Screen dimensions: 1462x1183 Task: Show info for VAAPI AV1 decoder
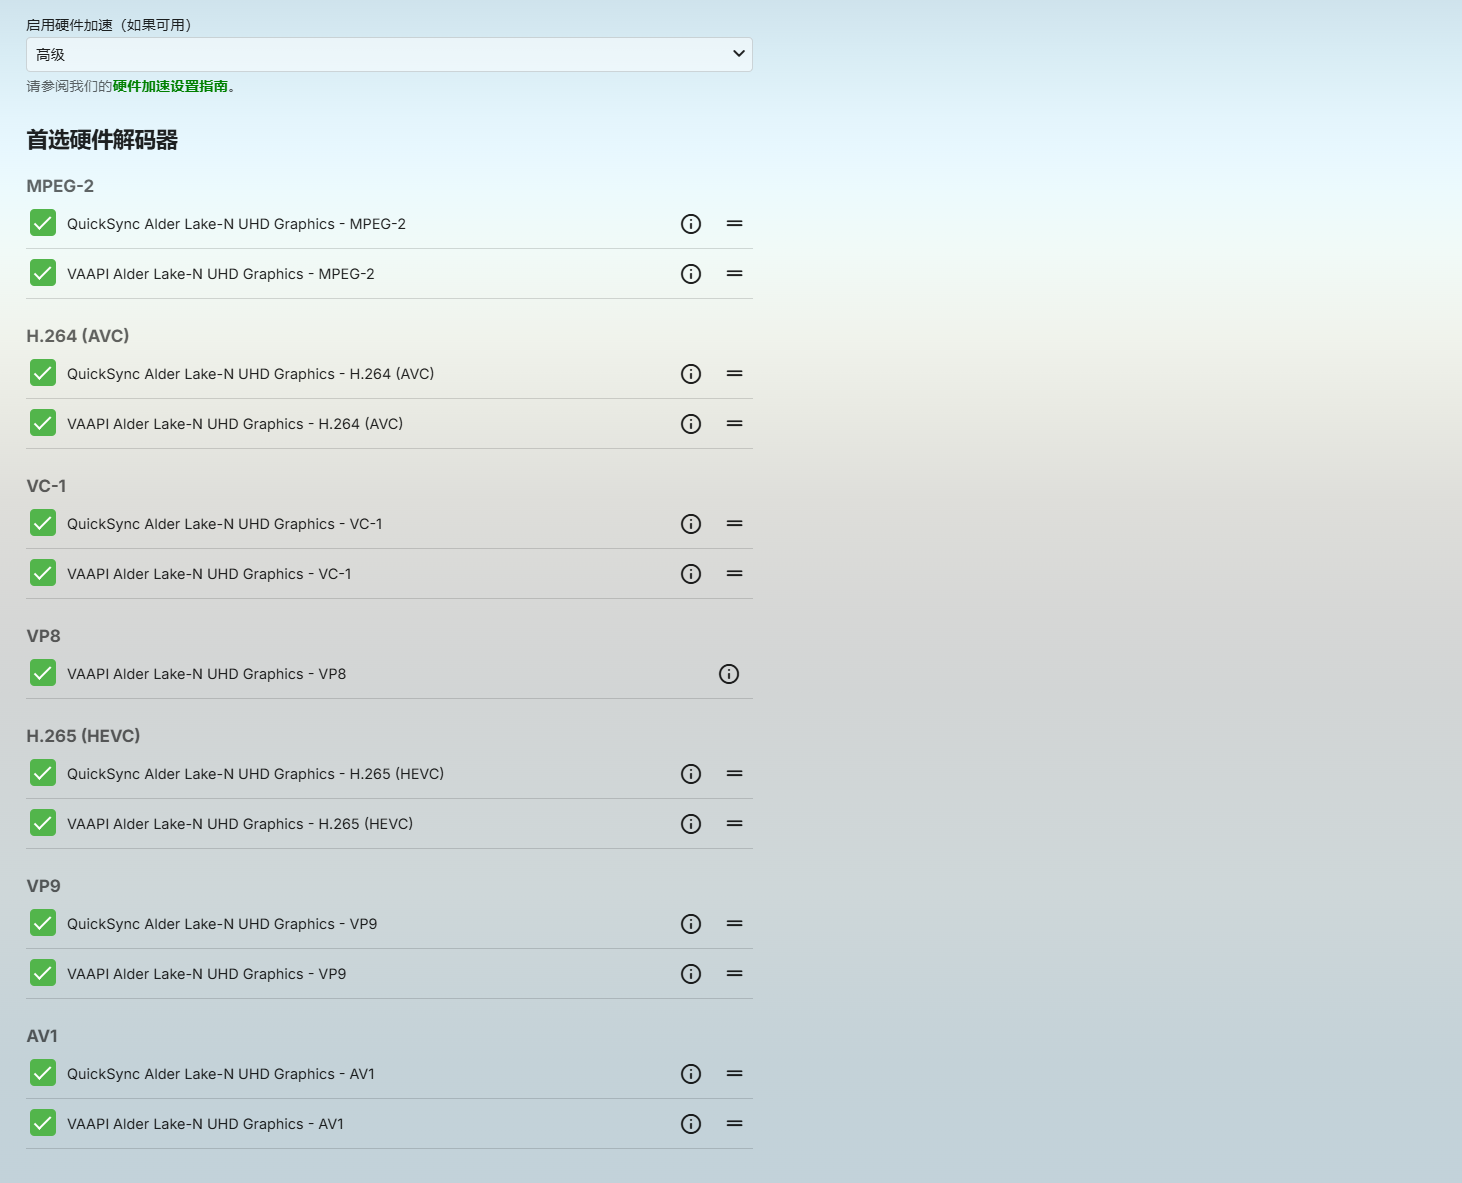coord(691,1124)
